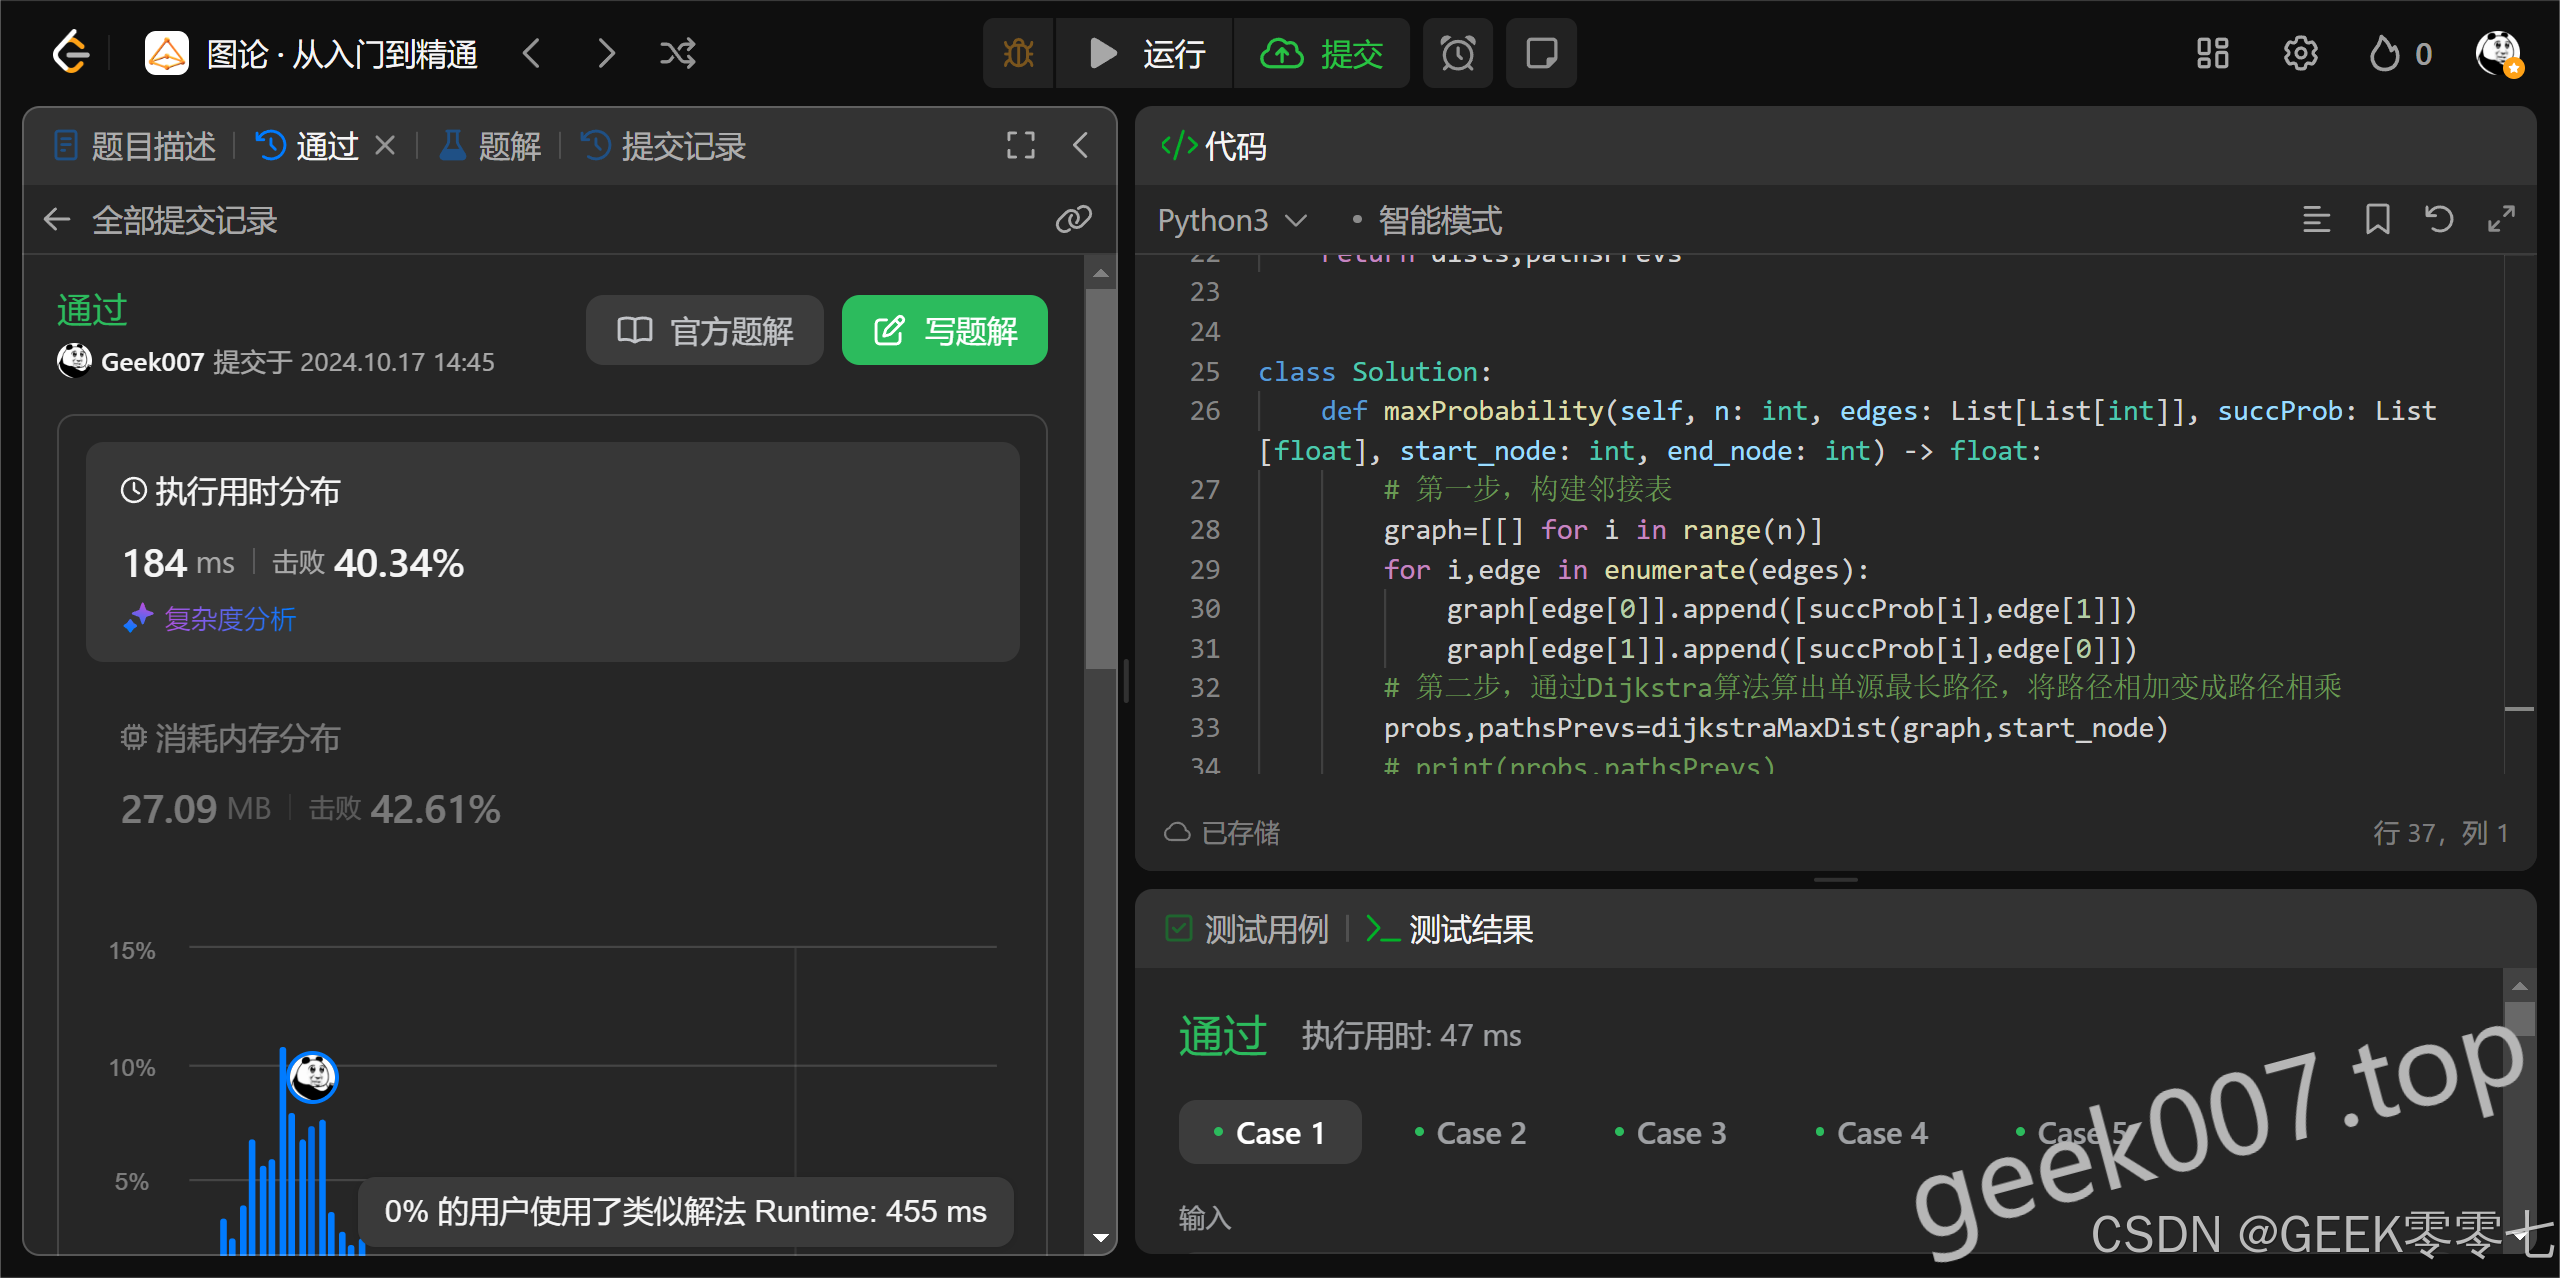Screen dimensions: 2560x1278
Task: Open the sticky note icon
Action: (1541, 53)
